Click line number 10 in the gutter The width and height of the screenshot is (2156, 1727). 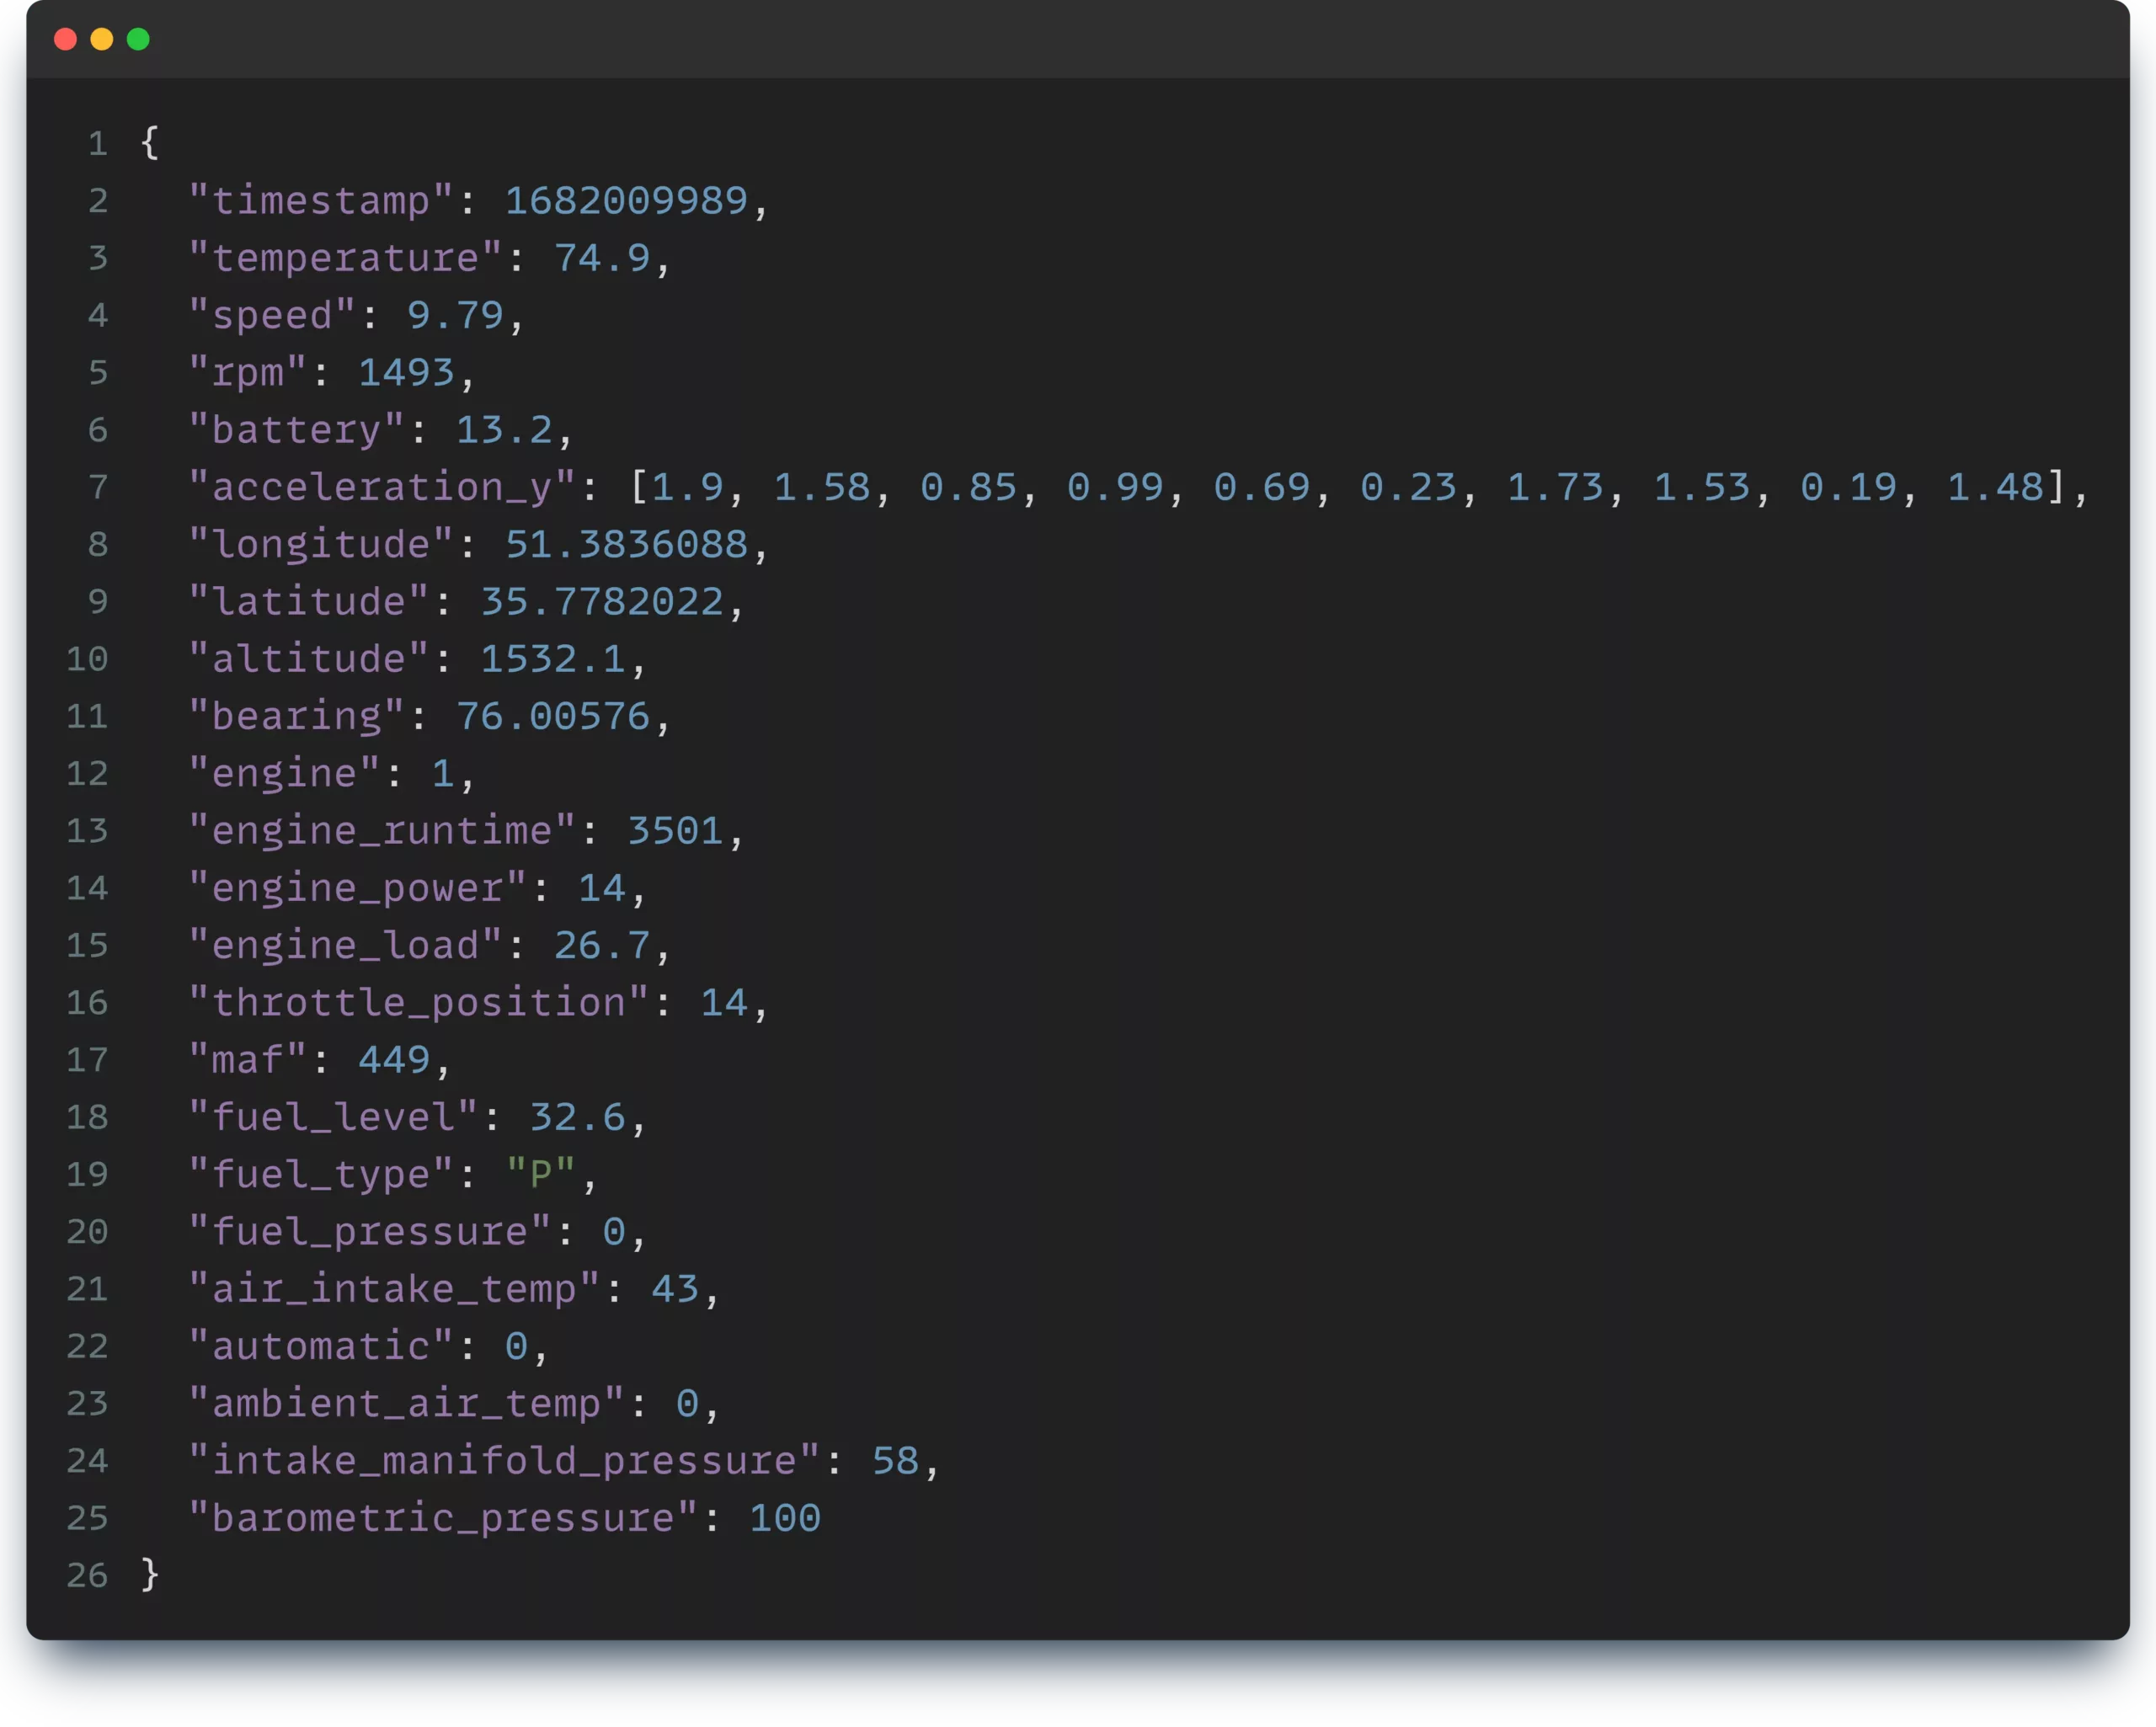(87, 659)
